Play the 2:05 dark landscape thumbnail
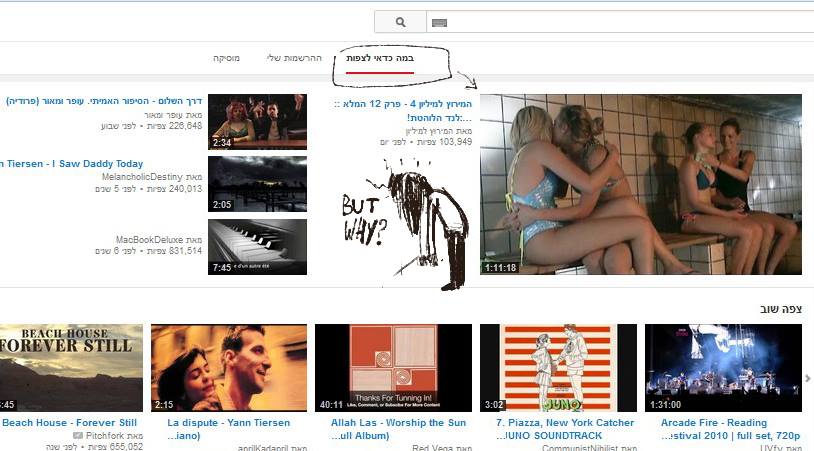 click(x=257, y=184)
